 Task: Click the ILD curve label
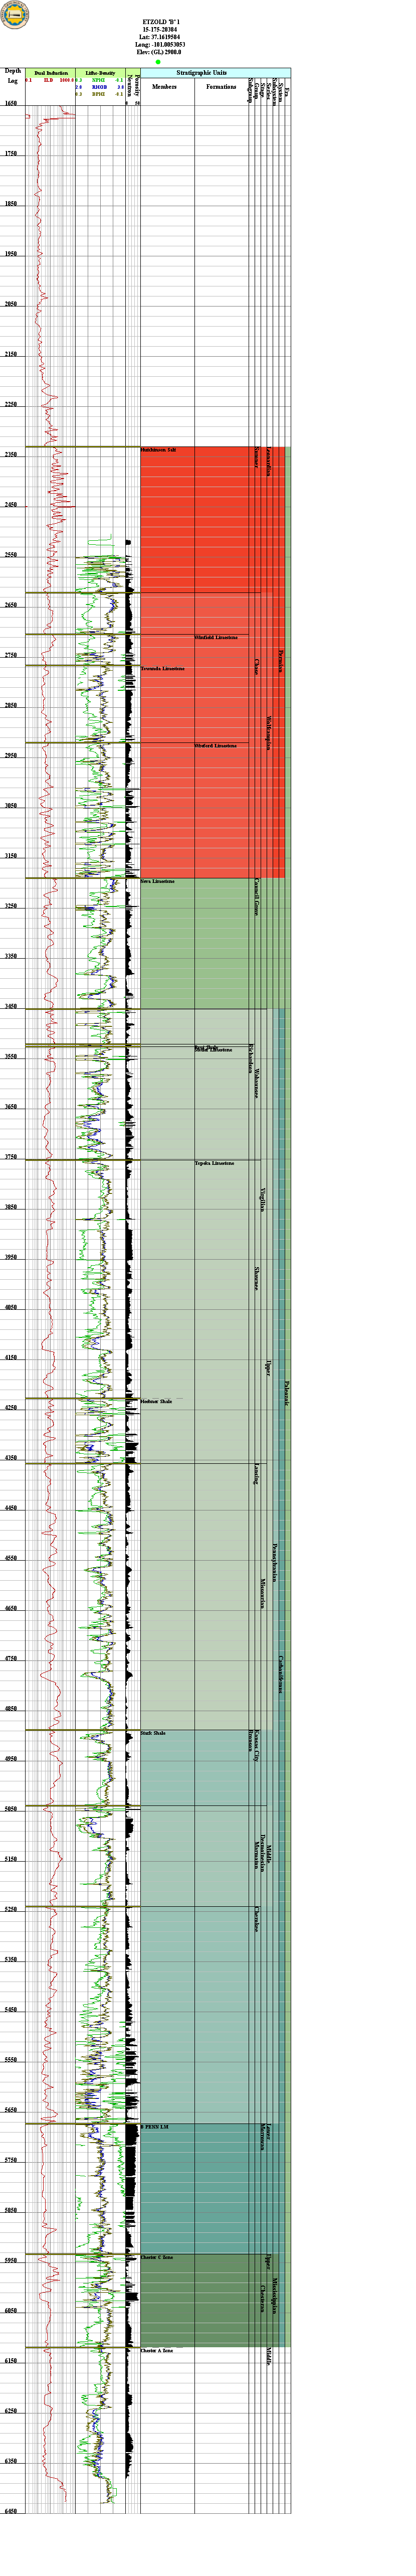pos(48,80)
